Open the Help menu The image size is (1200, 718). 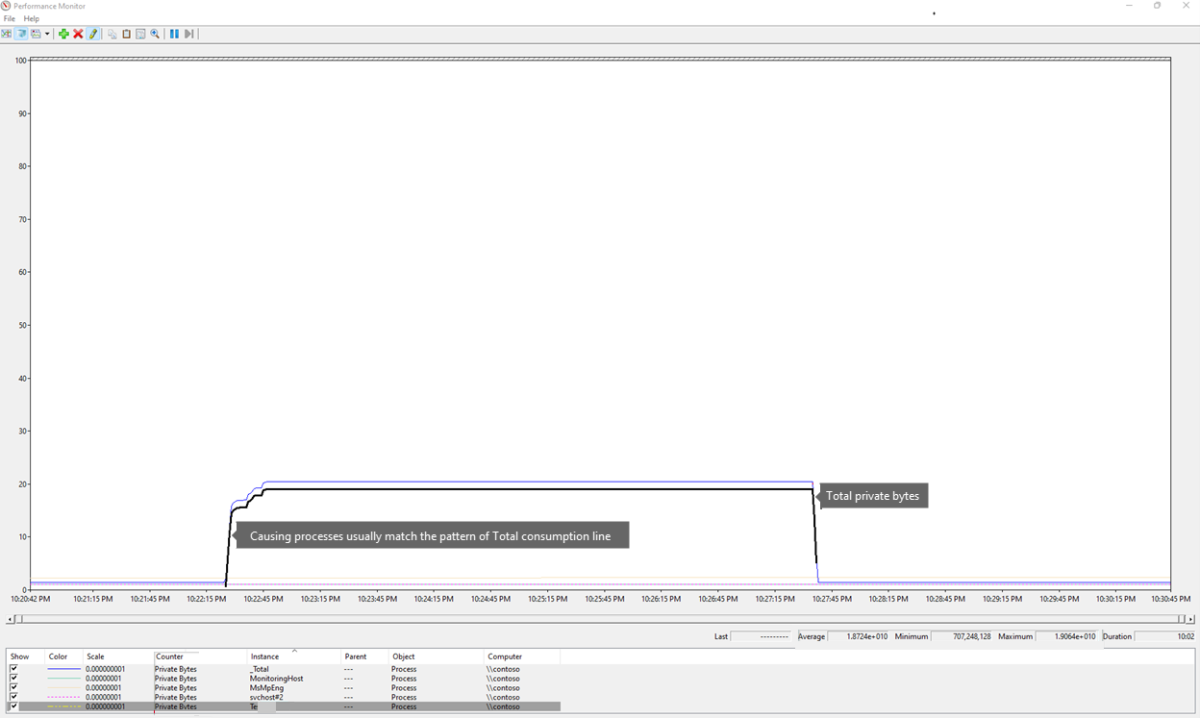point(32,18)
